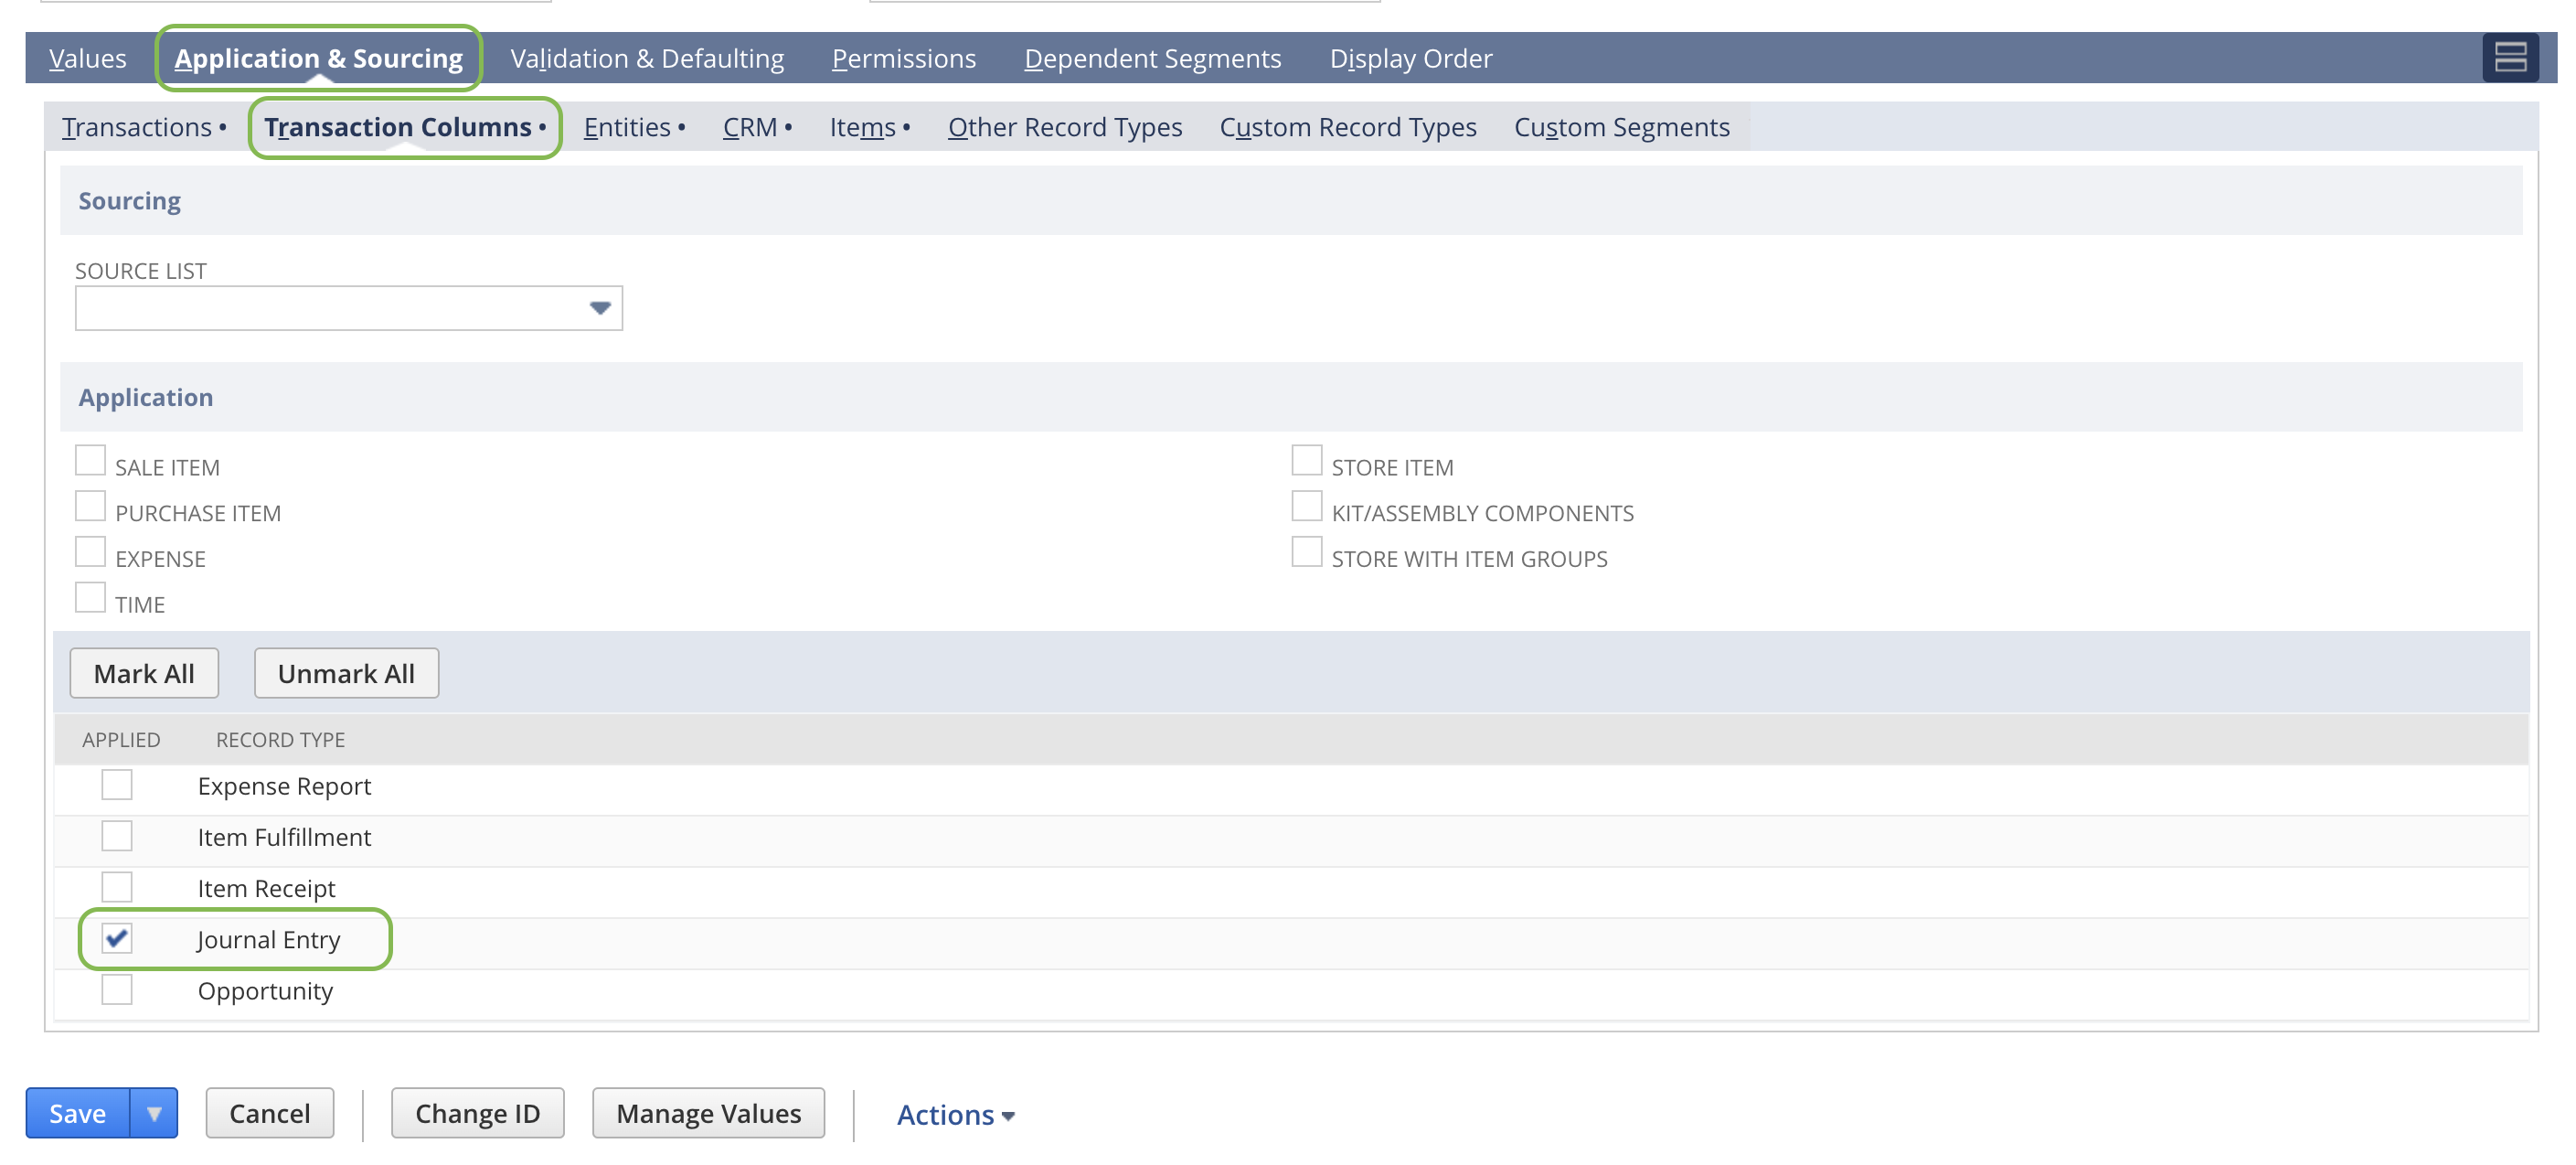Viewport: 2576px width, 1165px height.
Task: Apply segment to Expense Report
Action: tap(117, 785)
